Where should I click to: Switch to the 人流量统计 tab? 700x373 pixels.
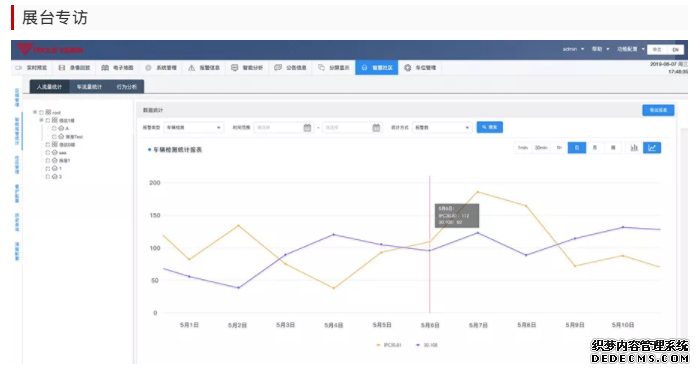tap(49, 87)
